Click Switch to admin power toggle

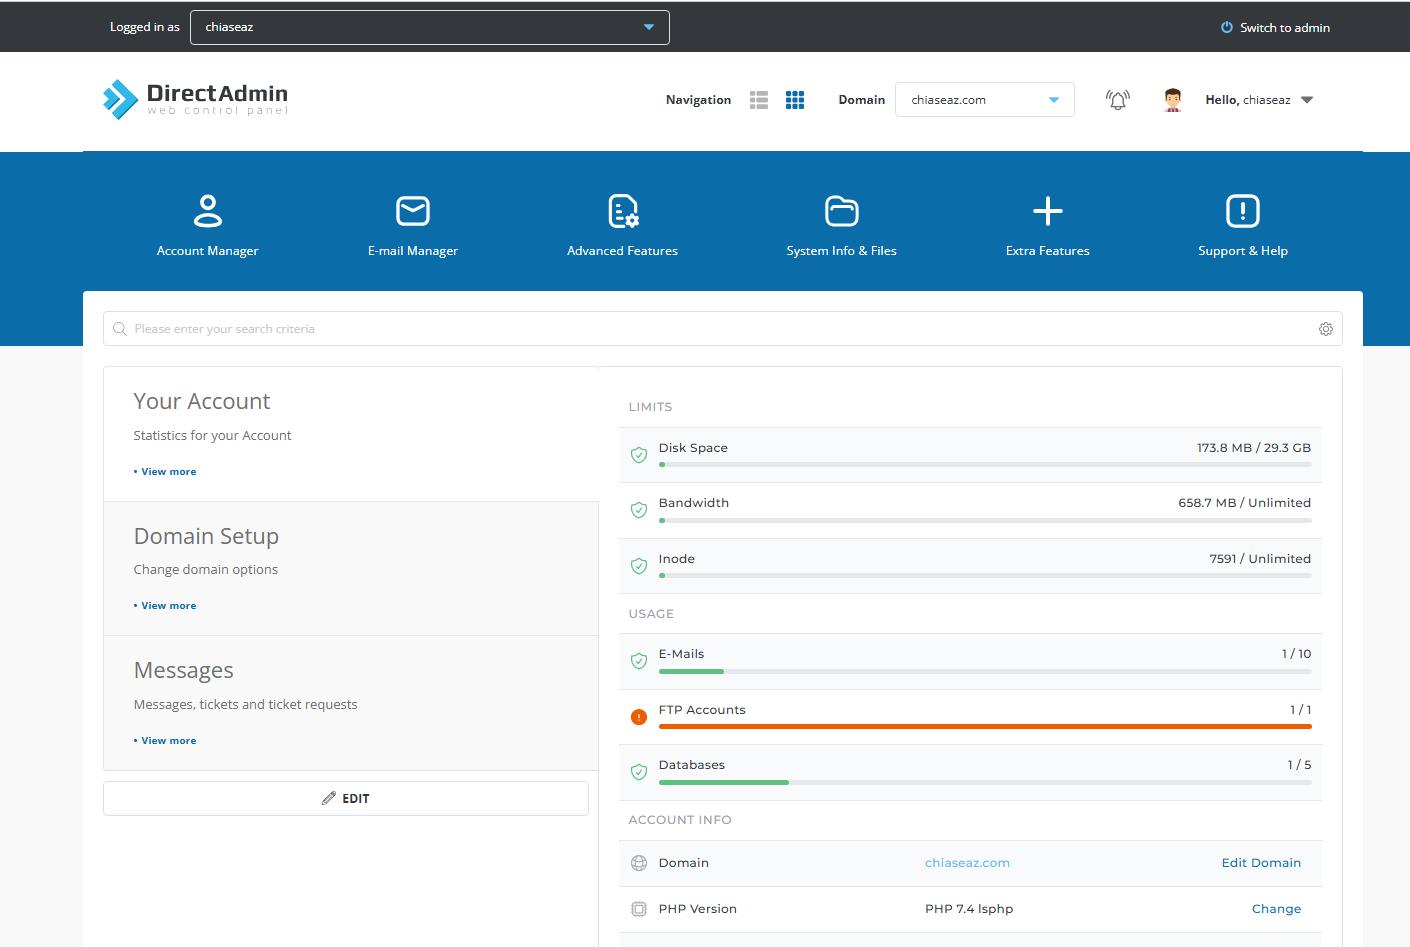(x=1275, y=28)
